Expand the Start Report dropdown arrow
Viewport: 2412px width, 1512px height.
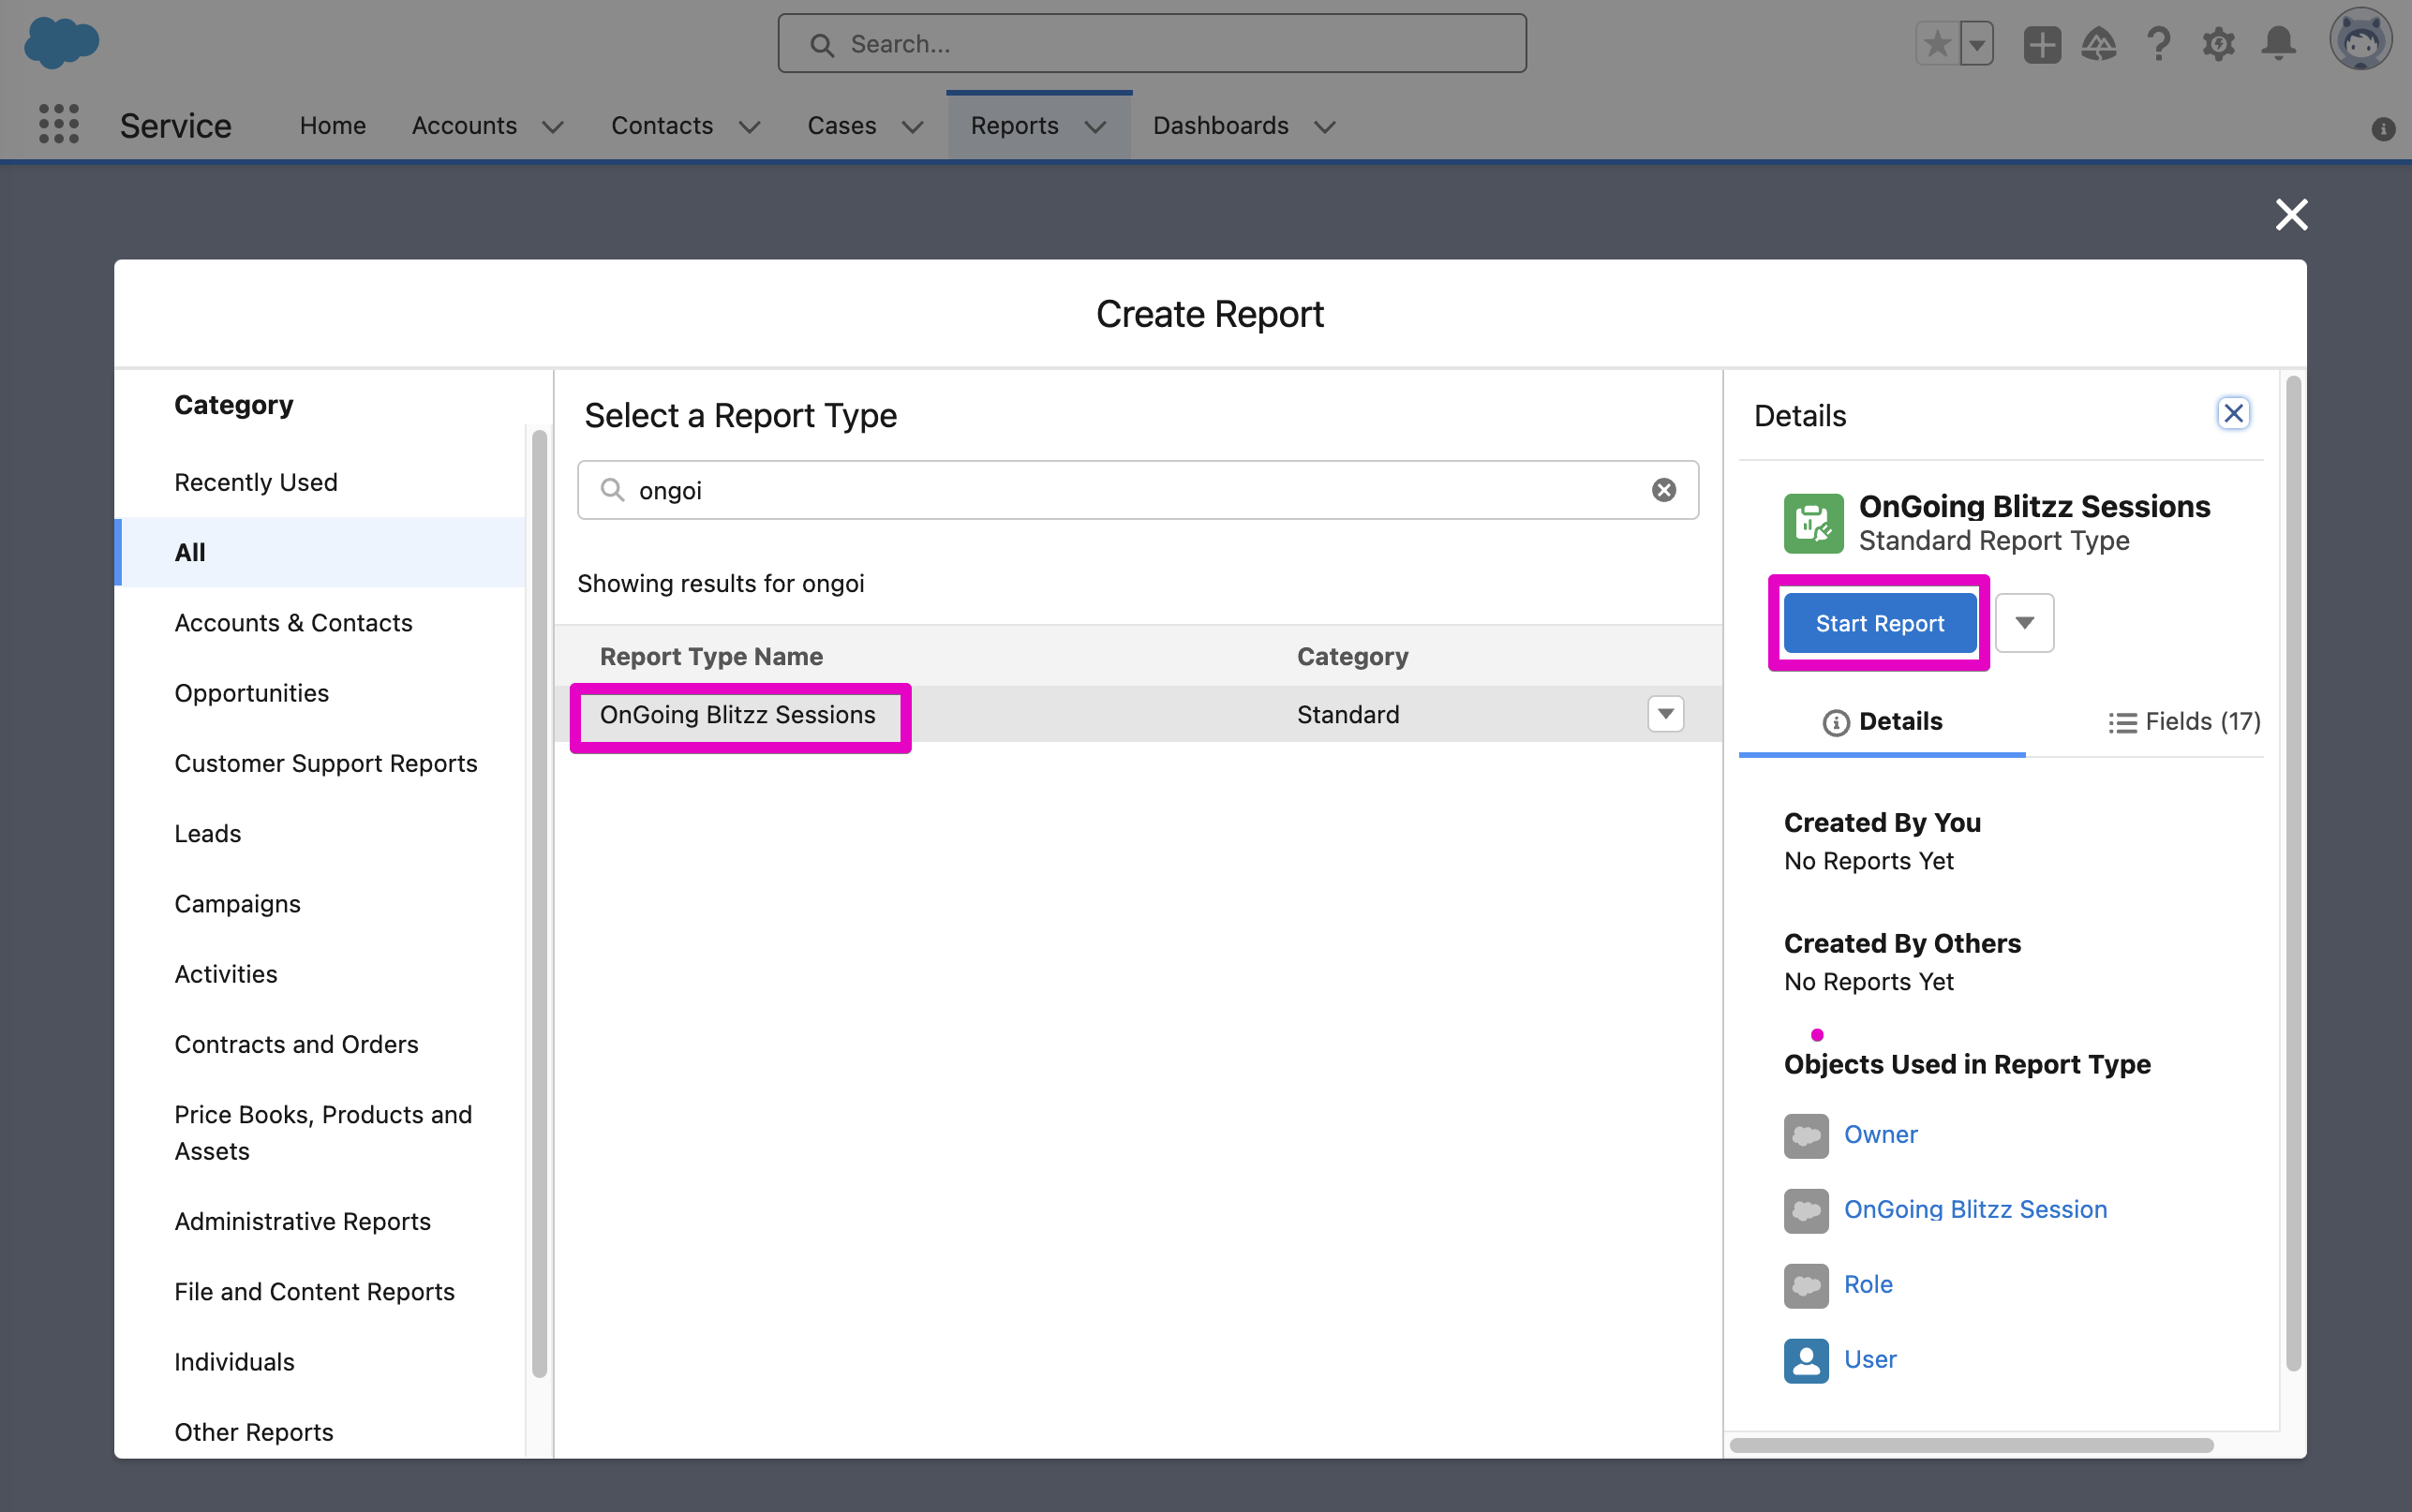click(x=2024, y=623)
